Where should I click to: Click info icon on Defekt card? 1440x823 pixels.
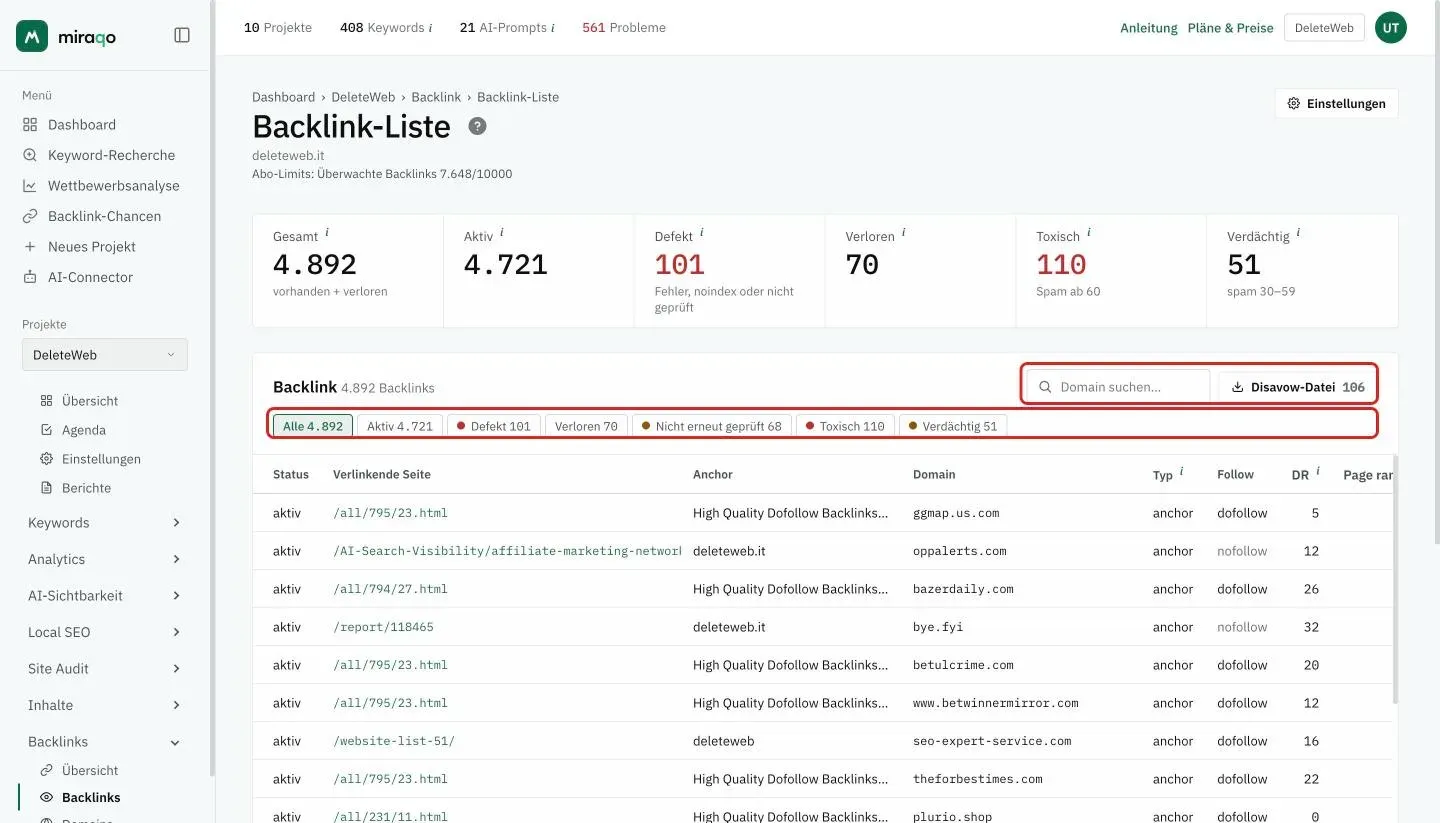pos(702,232)
